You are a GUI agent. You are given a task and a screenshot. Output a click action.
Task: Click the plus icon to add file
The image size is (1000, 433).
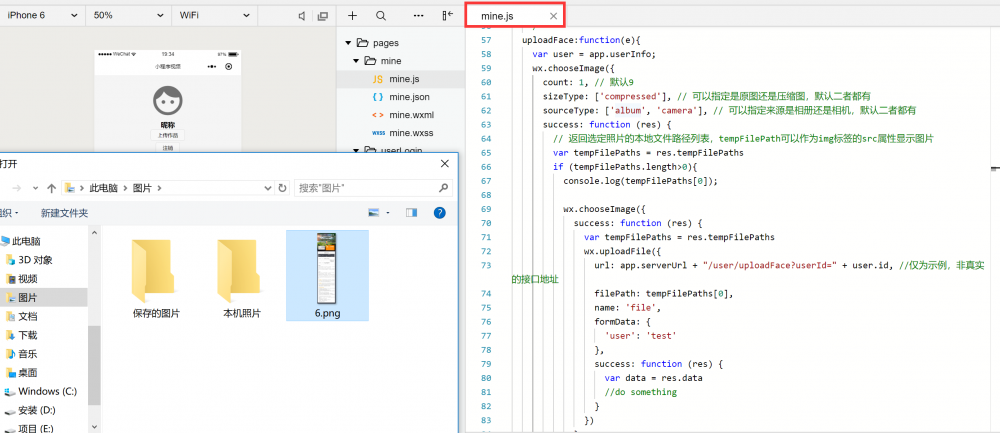(x=352, y=16)
